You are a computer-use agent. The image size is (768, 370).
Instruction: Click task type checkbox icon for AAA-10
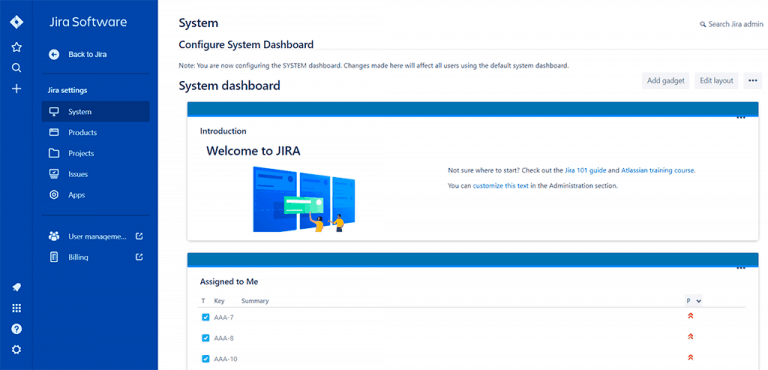(x=206, y=358)
